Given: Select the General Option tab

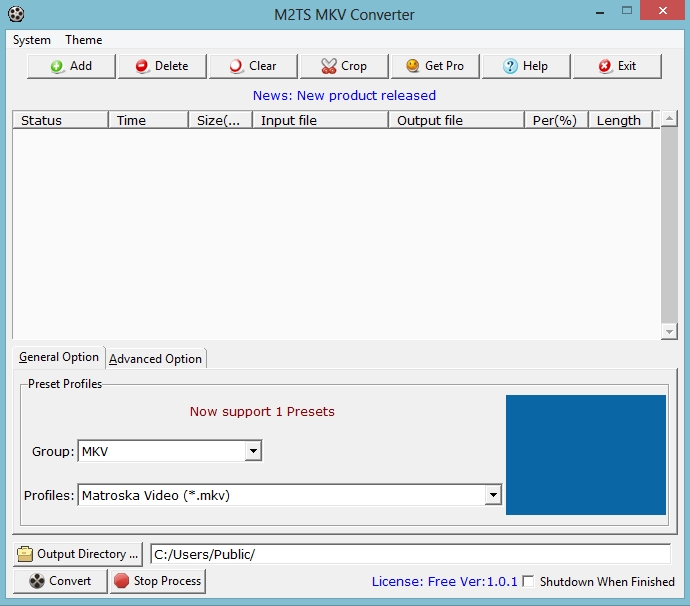Looking at the screenshot, I should click(x=59, y=358).
